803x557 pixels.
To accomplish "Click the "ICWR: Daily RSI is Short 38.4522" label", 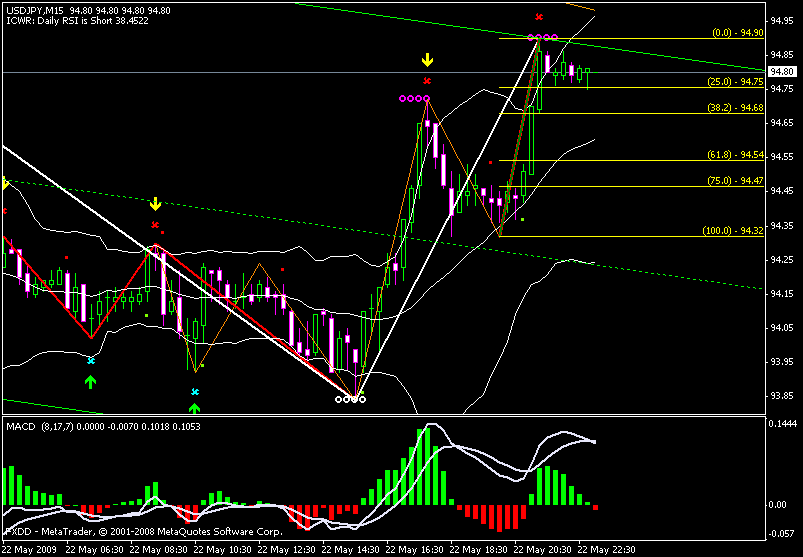I will point(77,21).
